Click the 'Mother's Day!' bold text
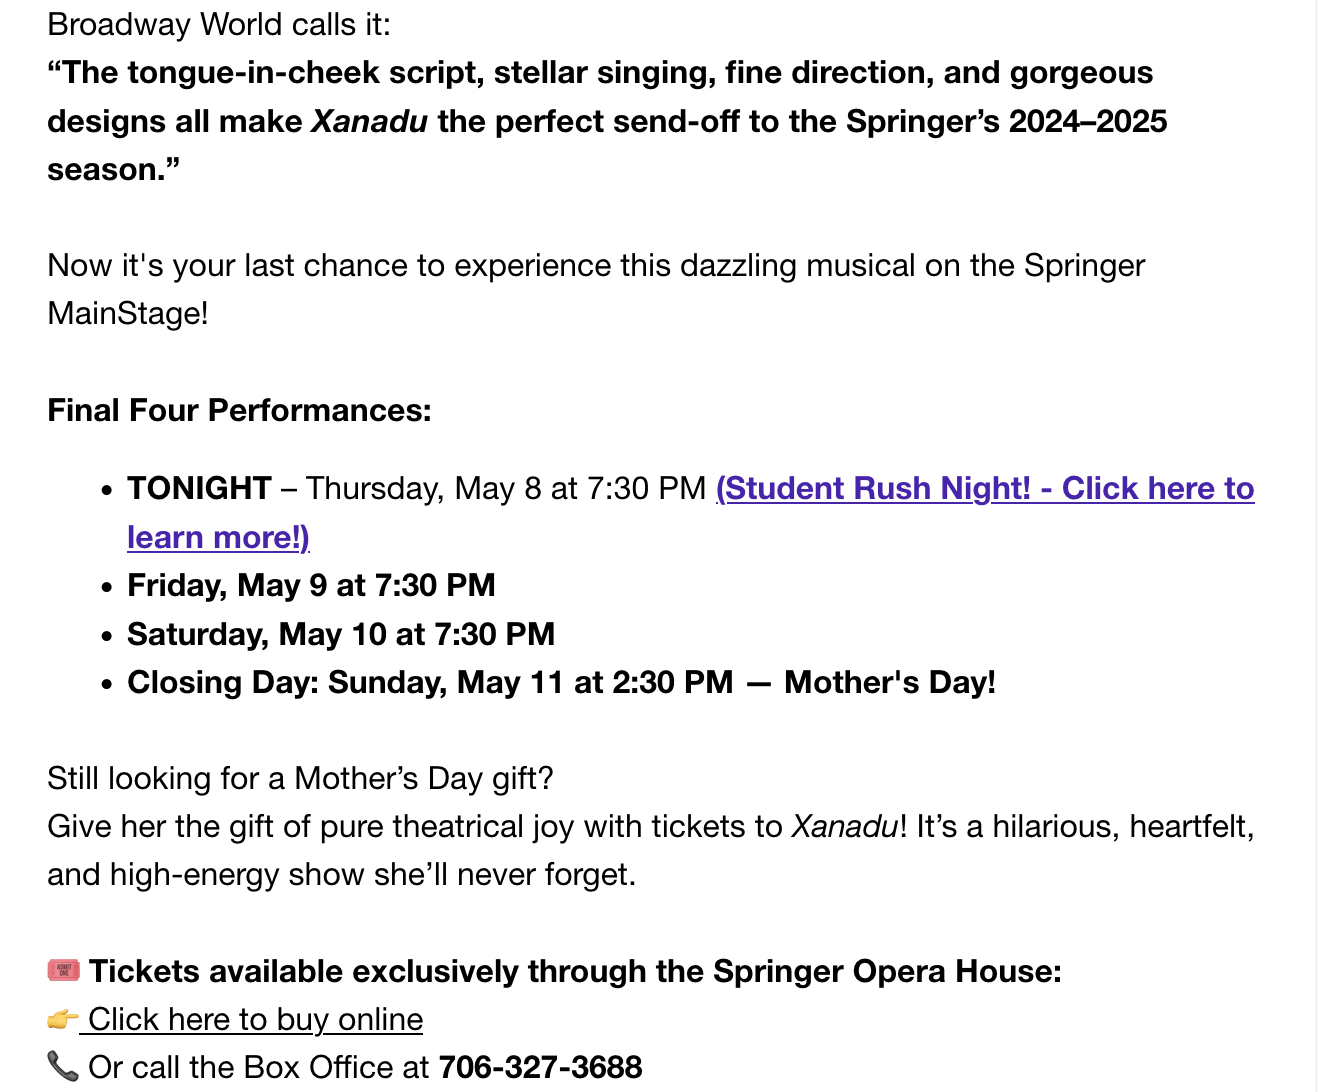 [x=890, y=682]
